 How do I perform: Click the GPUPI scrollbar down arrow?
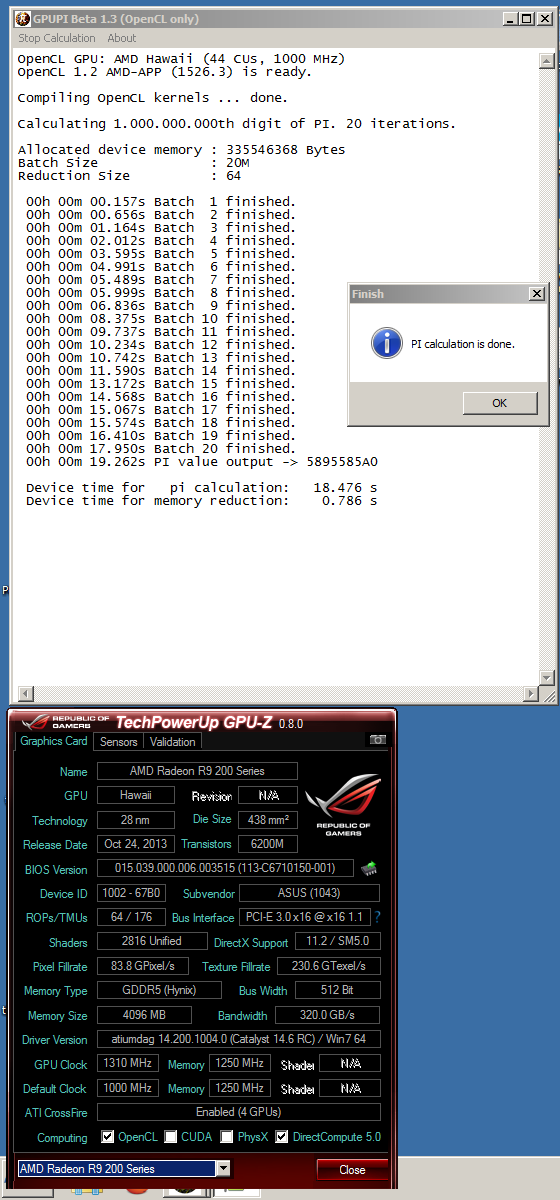546,677
